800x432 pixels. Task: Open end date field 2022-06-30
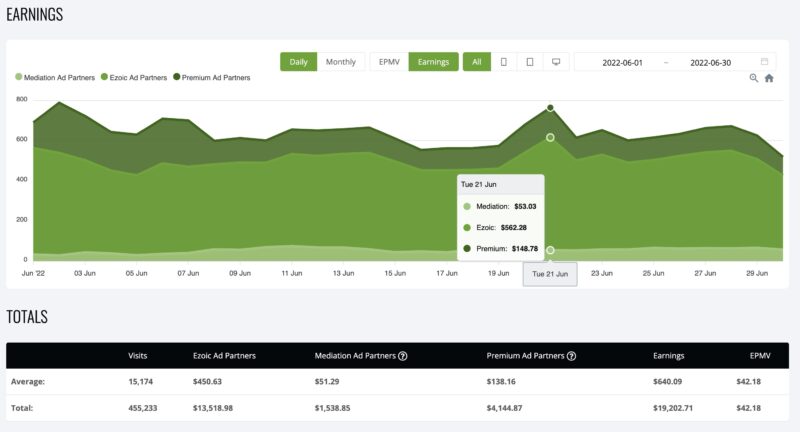tap(711, 62)
